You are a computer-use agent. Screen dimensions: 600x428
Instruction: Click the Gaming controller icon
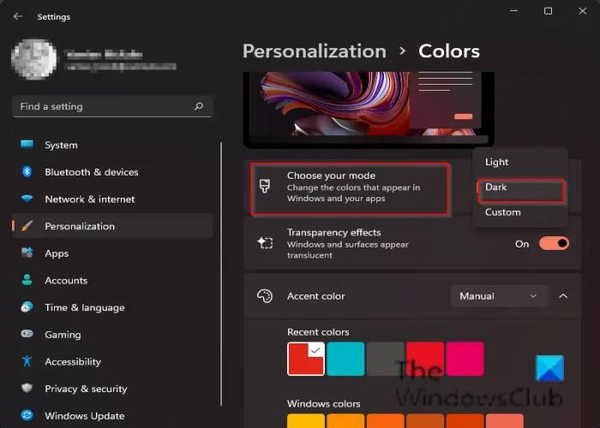tap(27, 334)
